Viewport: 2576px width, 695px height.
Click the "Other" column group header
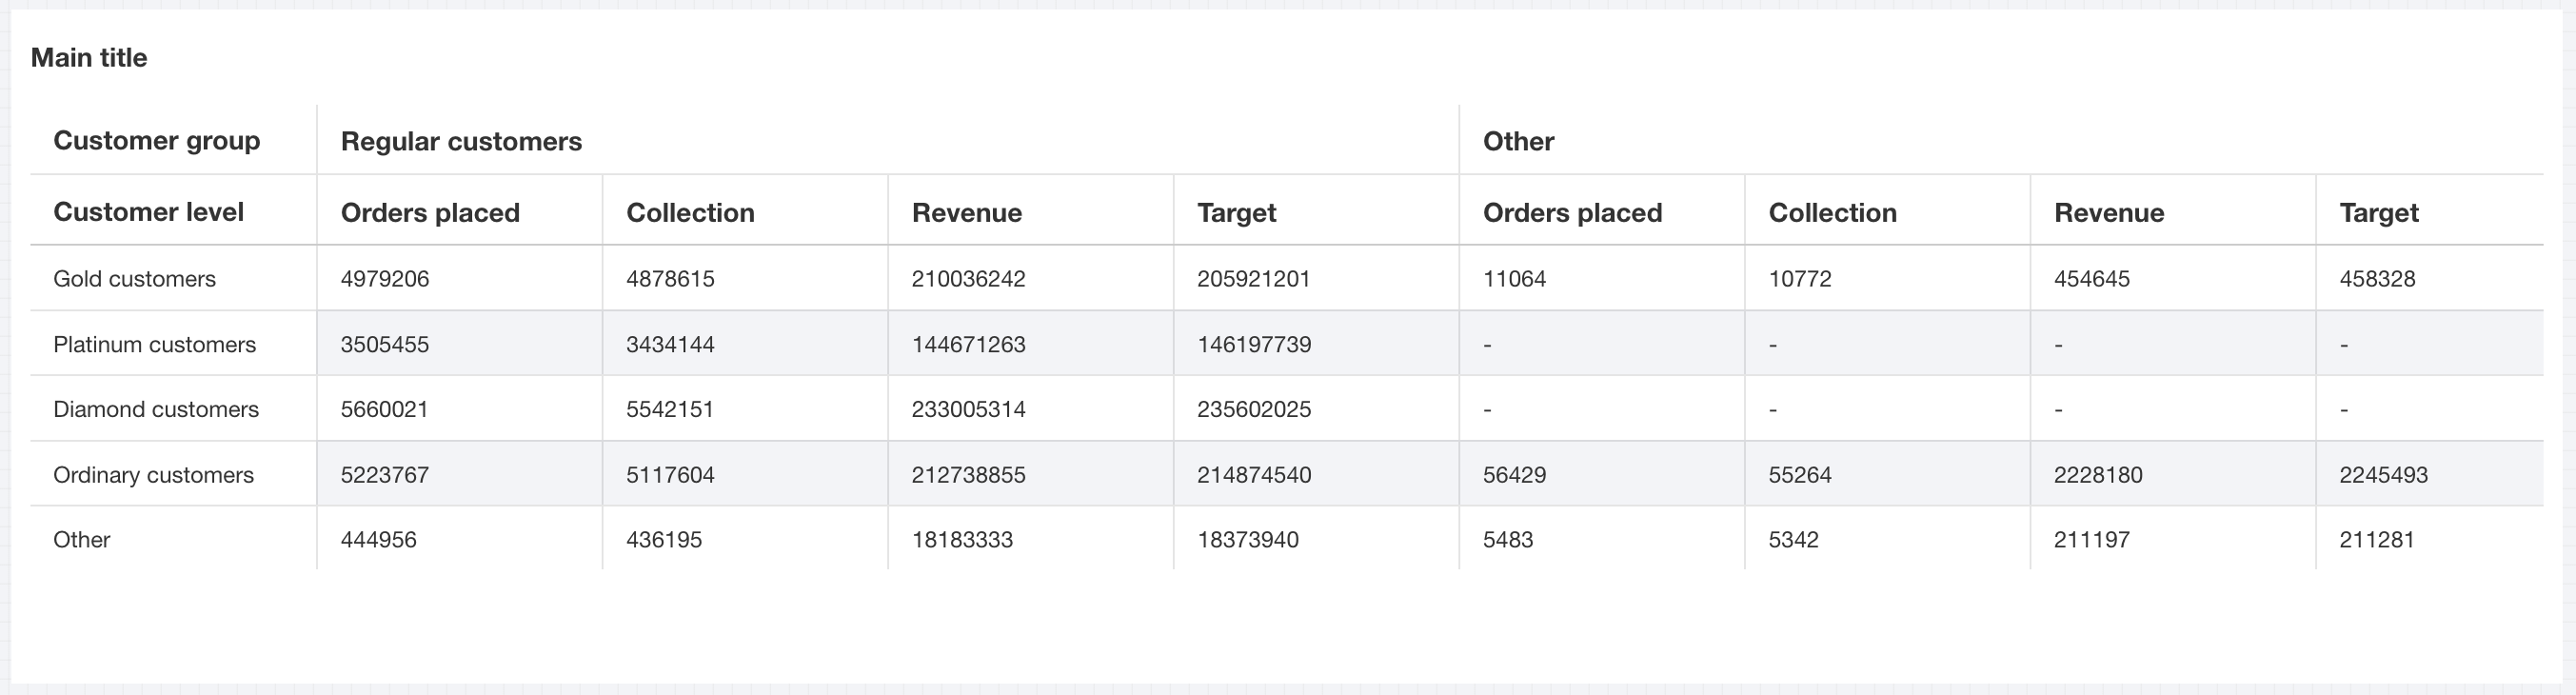1518,142
